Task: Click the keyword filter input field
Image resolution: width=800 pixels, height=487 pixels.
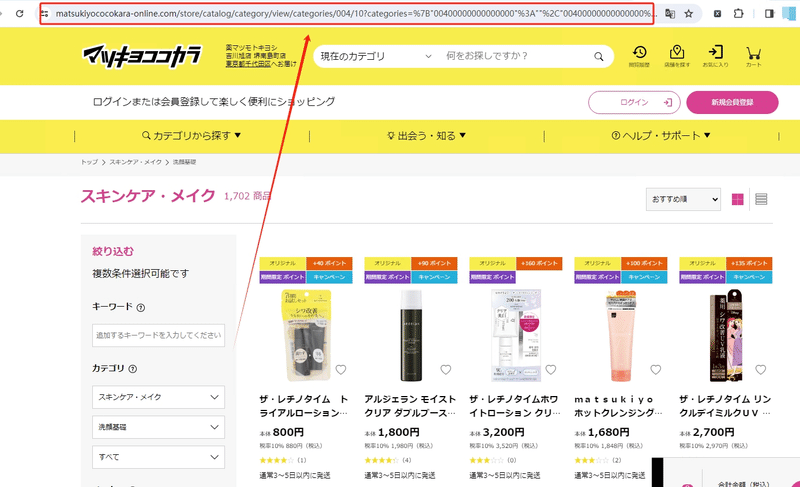Action: point(158,336)
